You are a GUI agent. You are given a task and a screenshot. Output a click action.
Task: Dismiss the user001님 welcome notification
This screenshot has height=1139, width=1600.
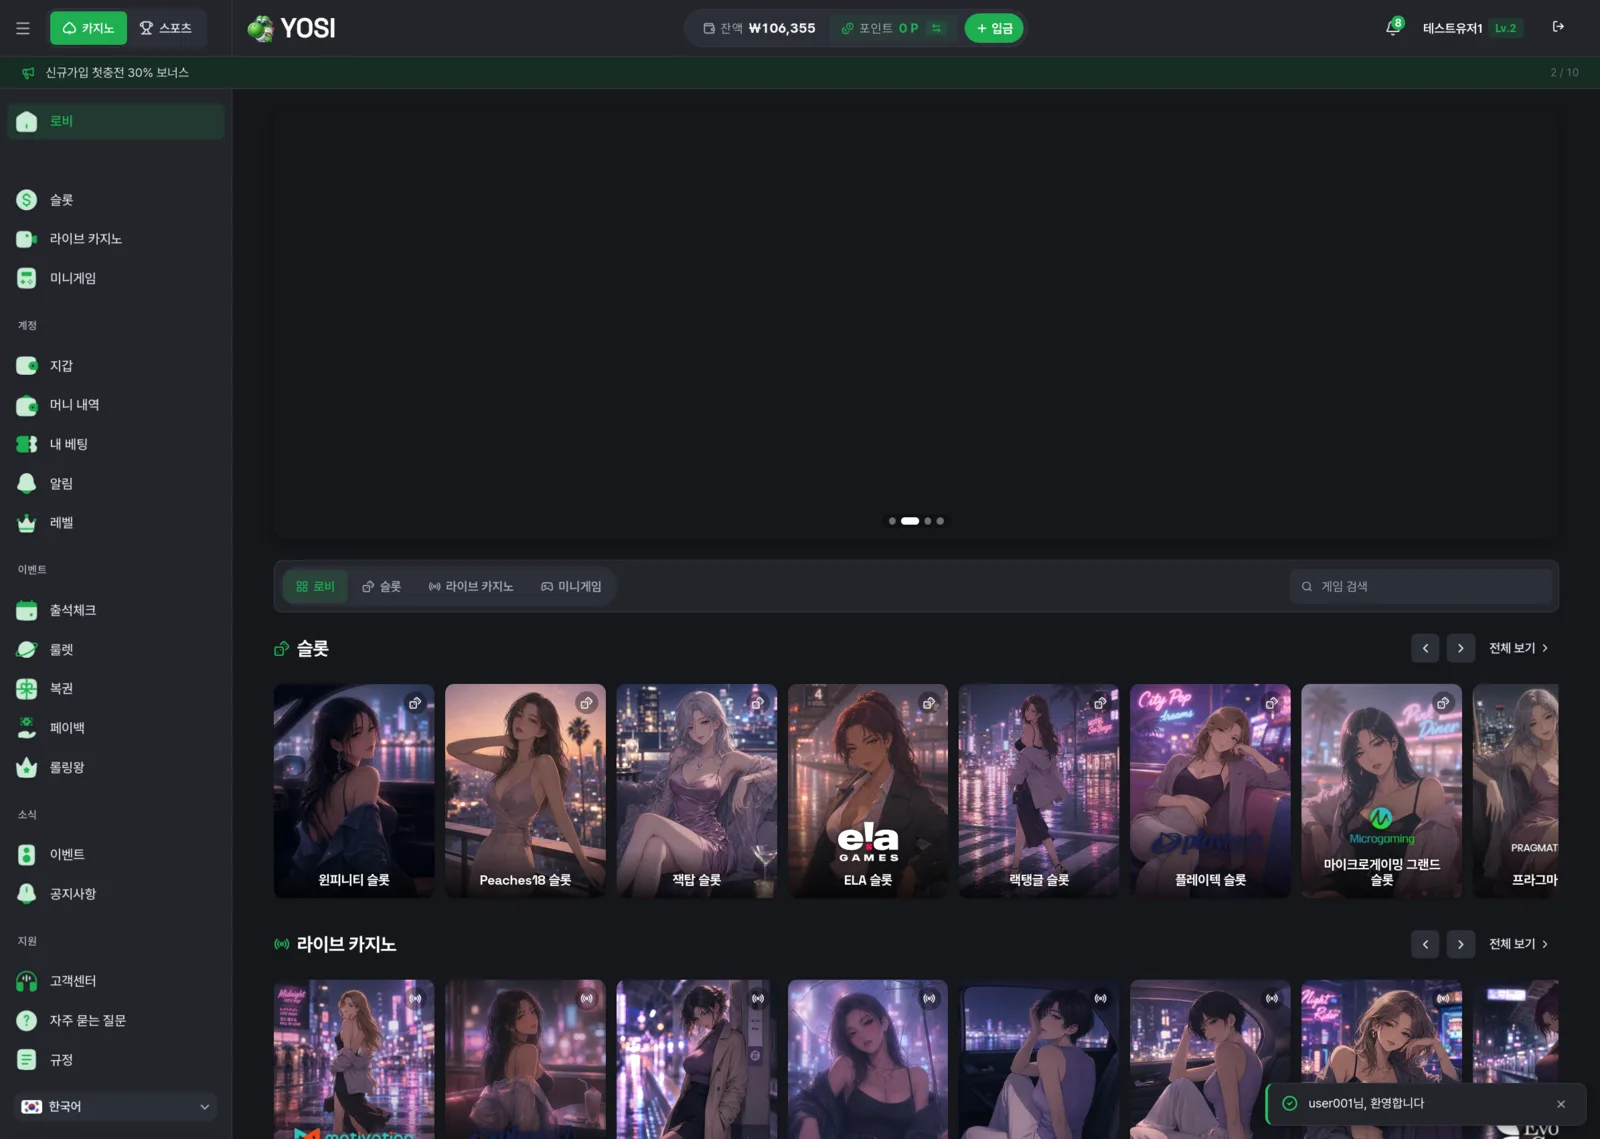(1560, 1104)
